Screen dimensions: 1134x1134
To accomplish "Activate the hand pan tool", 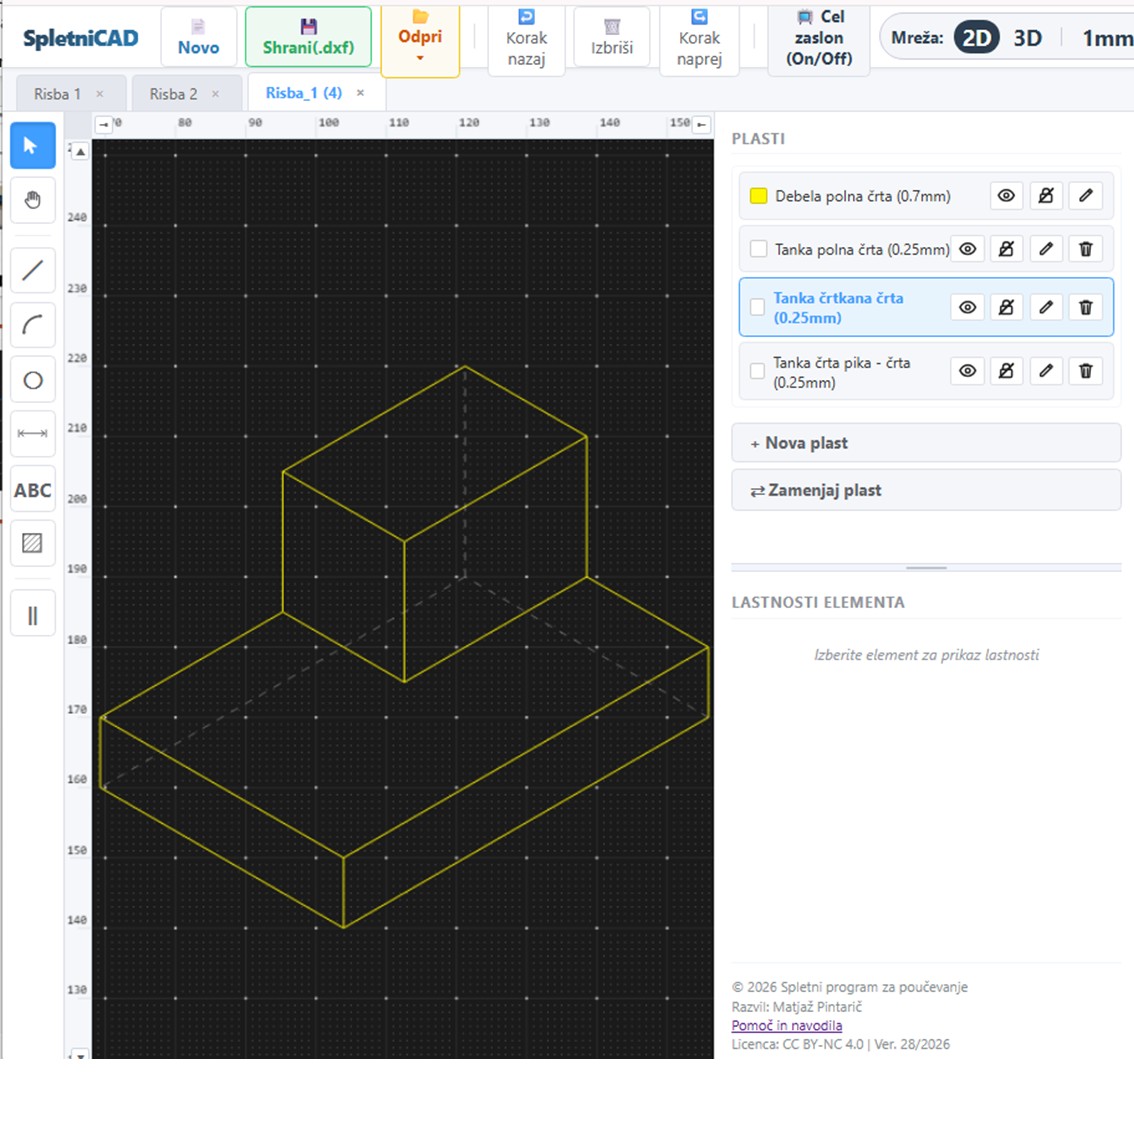I will point(33,200).
